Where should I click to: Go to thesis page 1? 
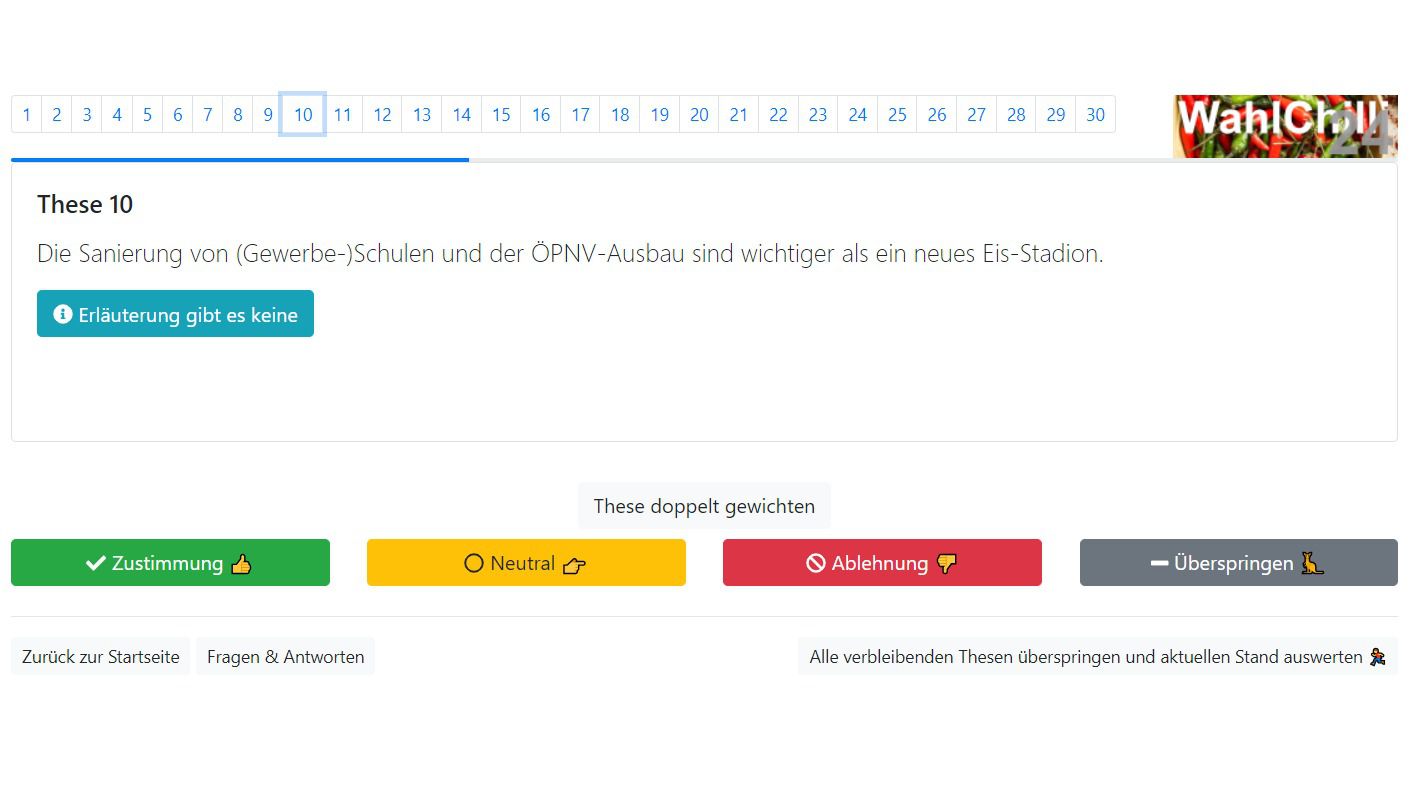[27, 115]
